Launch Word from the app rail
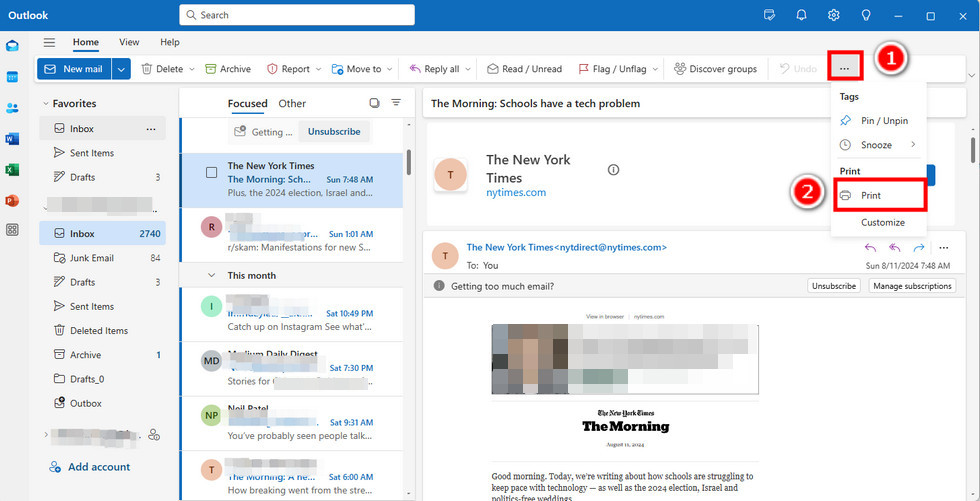Screen dimensions: 980x501 pyautogui.click(x=12, y=139)
